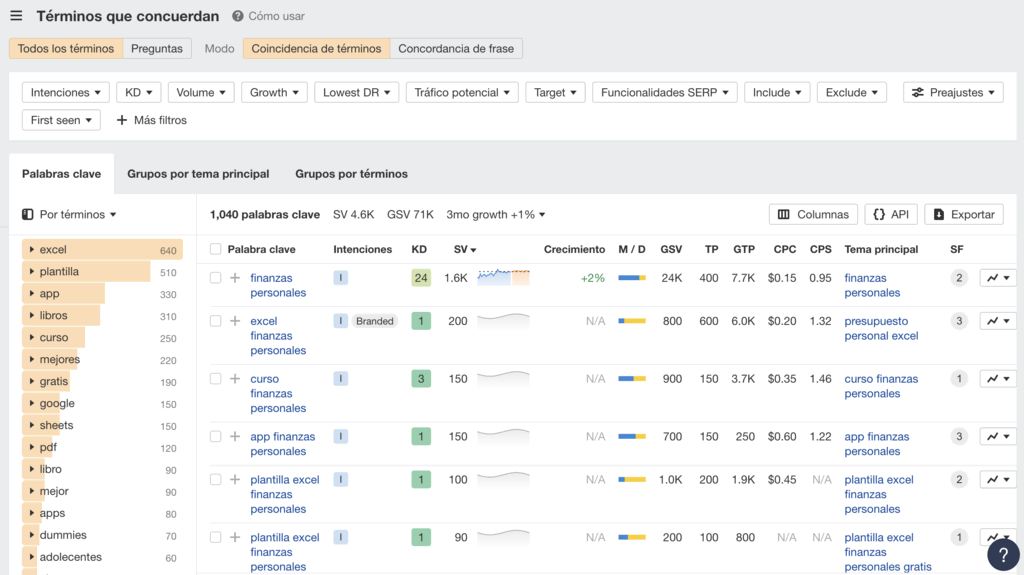The height and width of the screenshot is (575, 1024).
Task: Click the SV sparkline for 'finanzas personales'
Action: pos(503,277)
